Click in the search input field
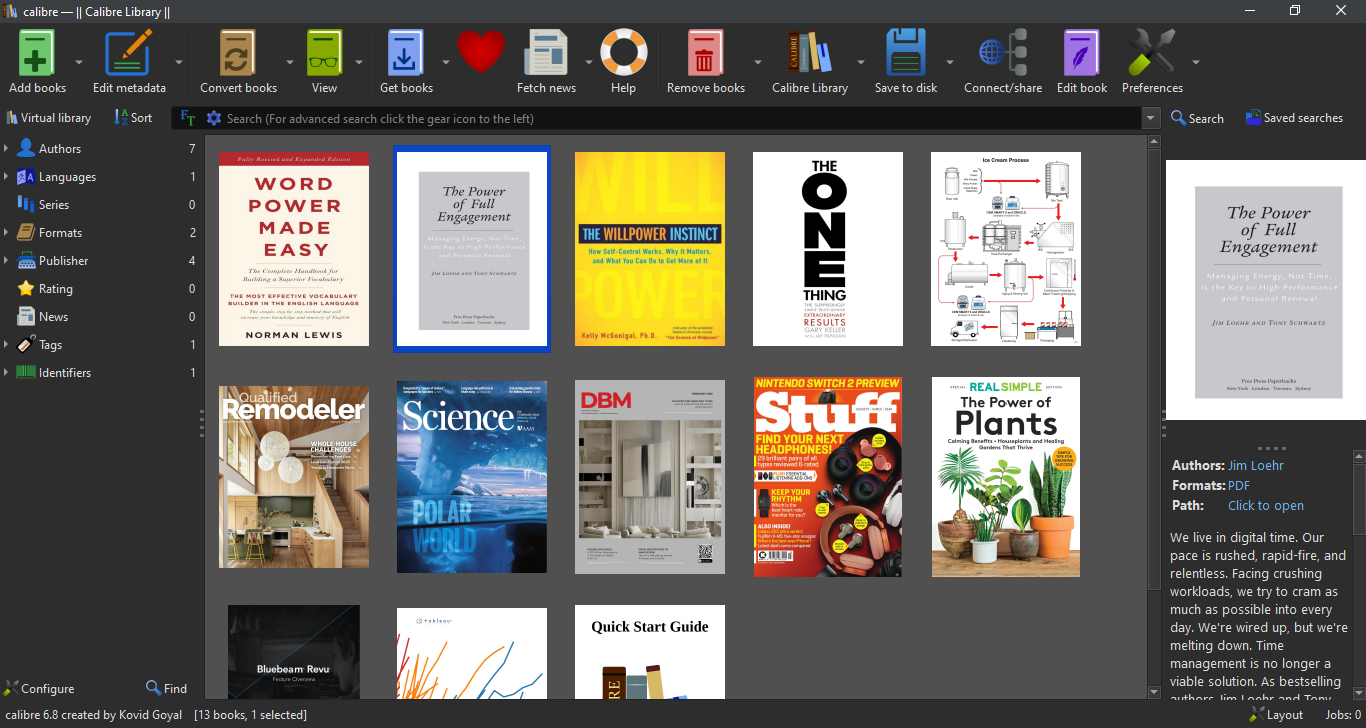 (x=682, y=118)
